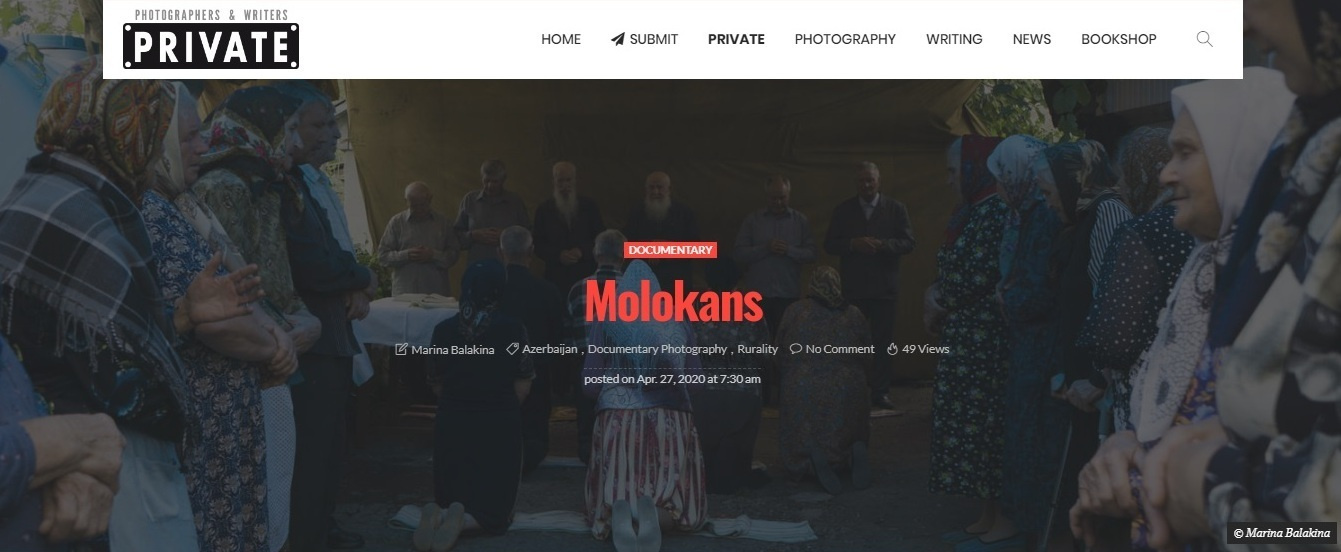
Task: Follow the Documentary Photography tag link
Action: 657,350
